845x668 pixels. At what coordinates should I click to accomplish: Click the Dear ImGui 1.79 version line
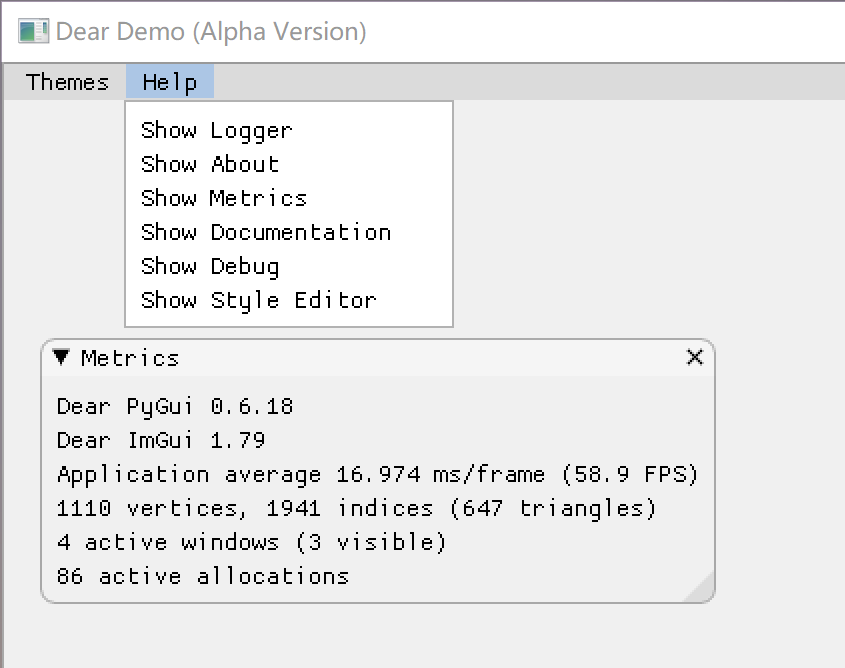161,440
